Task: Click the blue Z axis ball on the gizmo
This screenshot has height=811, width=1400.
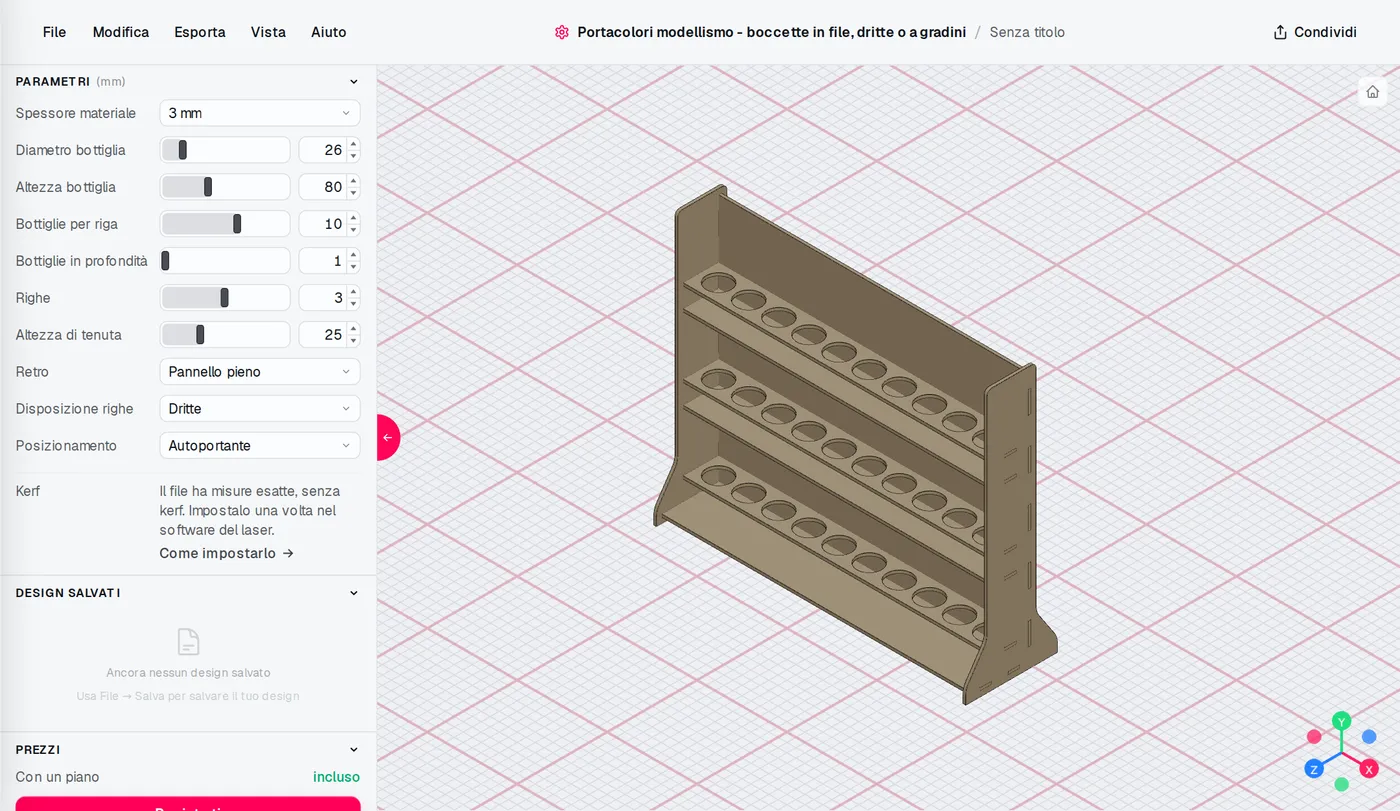Action: pos(1314,769)
